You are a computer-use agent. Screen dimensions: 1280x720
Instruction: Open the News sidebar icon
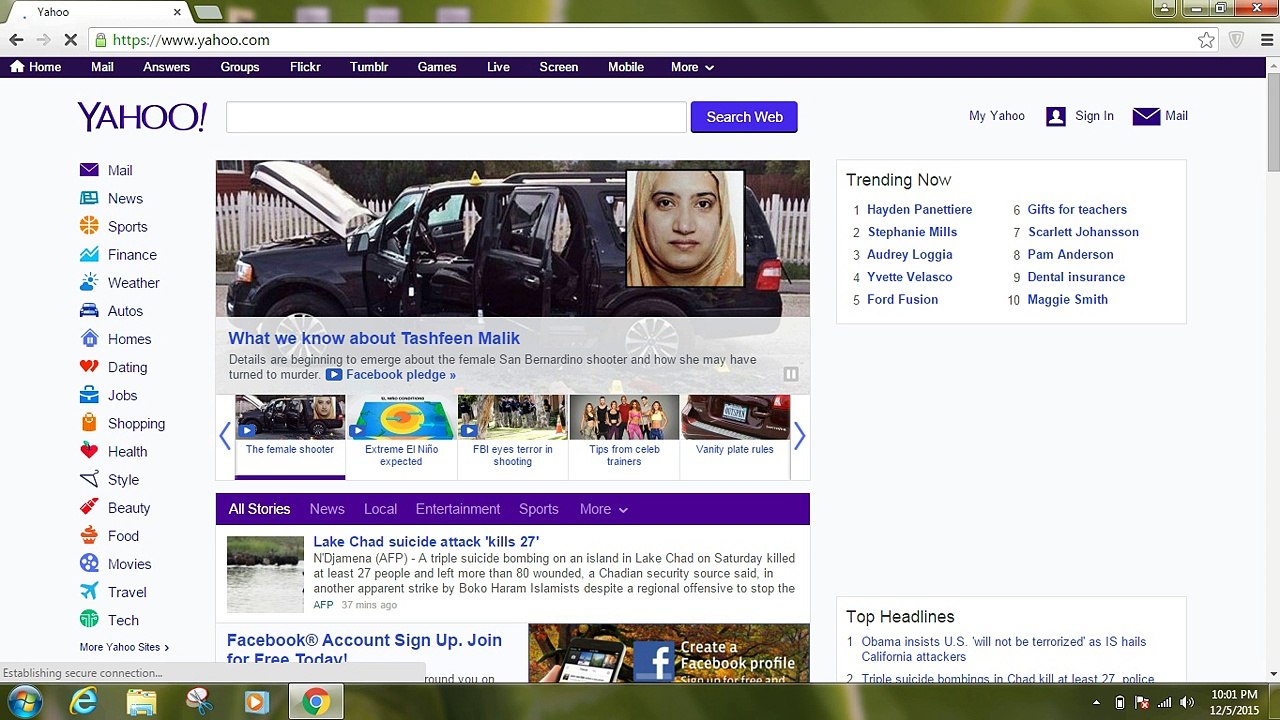[x=89, y=198]
